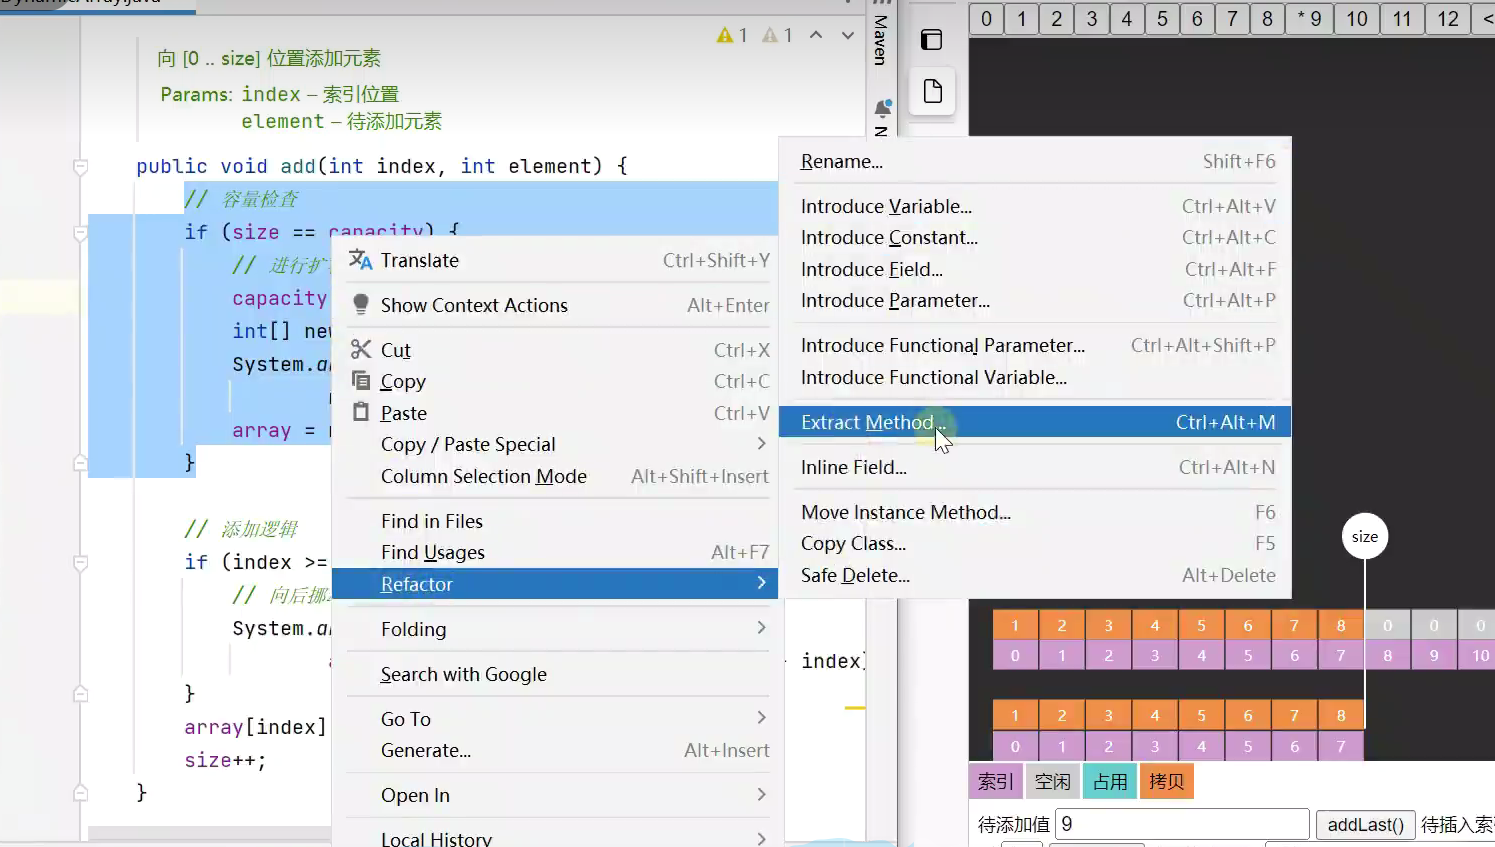Click fold-end marker at add method's closing brace
The width and height of the screenshot is (1495, 847).
[x=81, y=793]
